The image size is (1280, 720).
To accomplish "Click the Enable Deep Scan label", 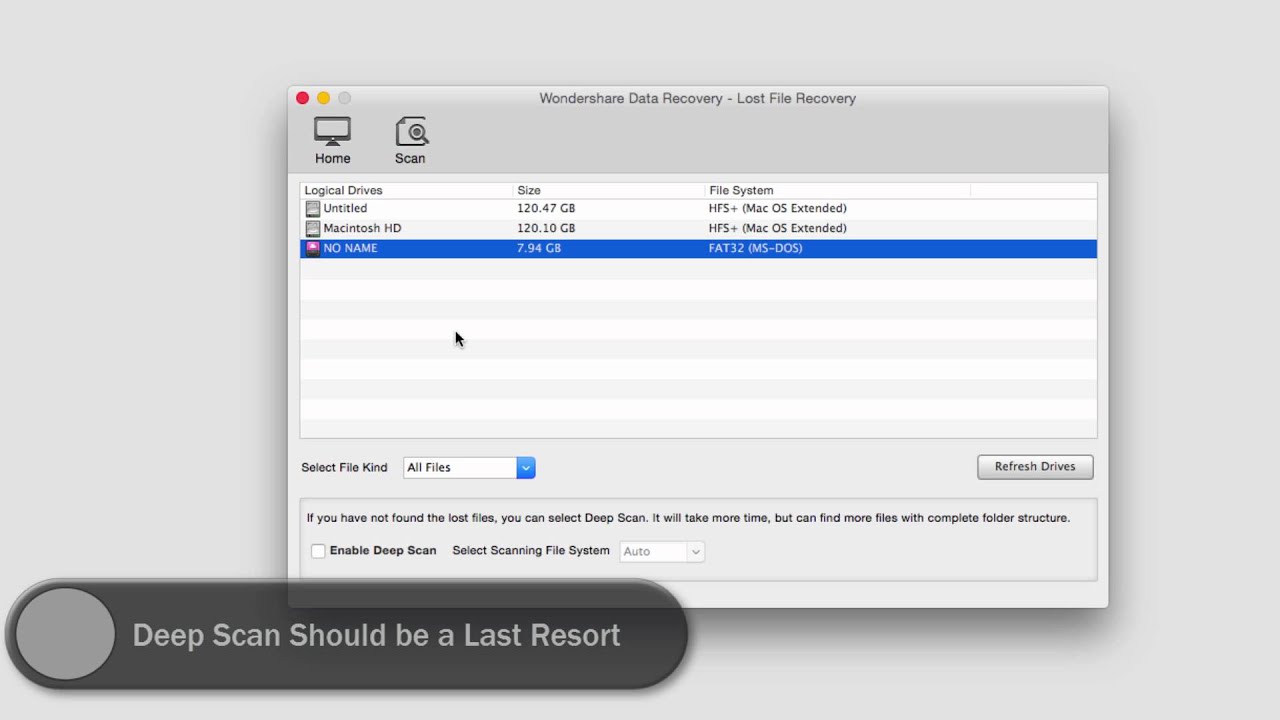I will pyautogui.click(x=383, y=551).
